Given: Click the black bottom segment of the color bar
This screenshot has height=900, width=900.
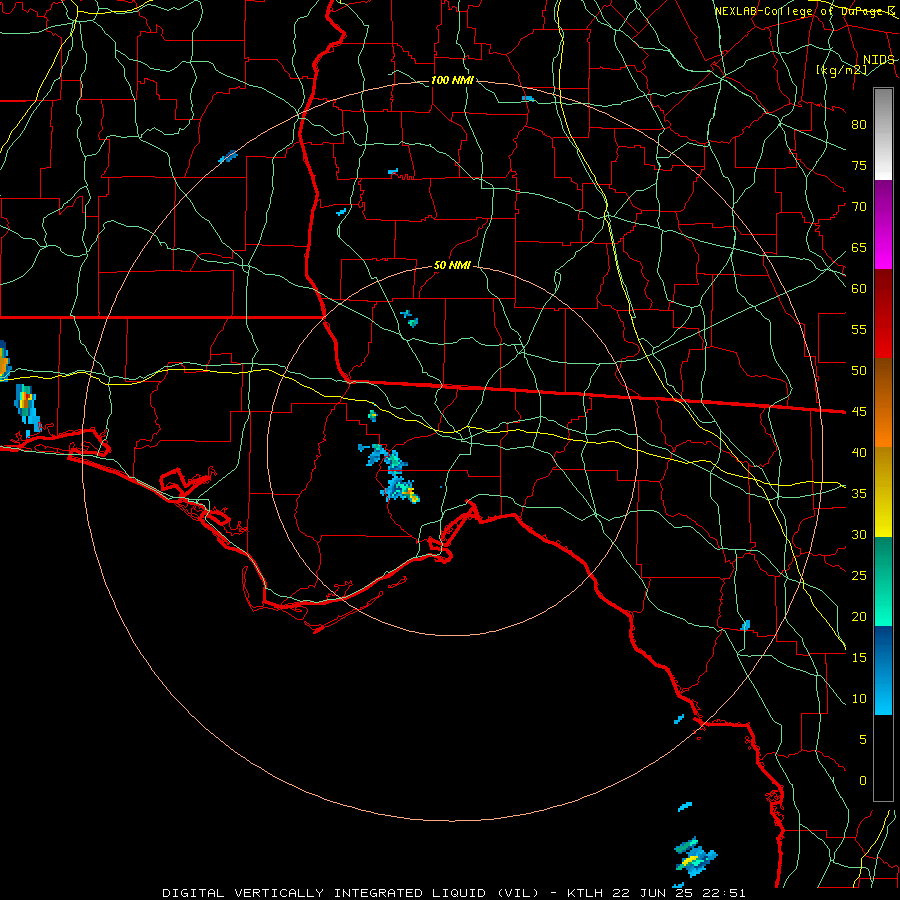Looking at the screenshot, I should point(883,758).
